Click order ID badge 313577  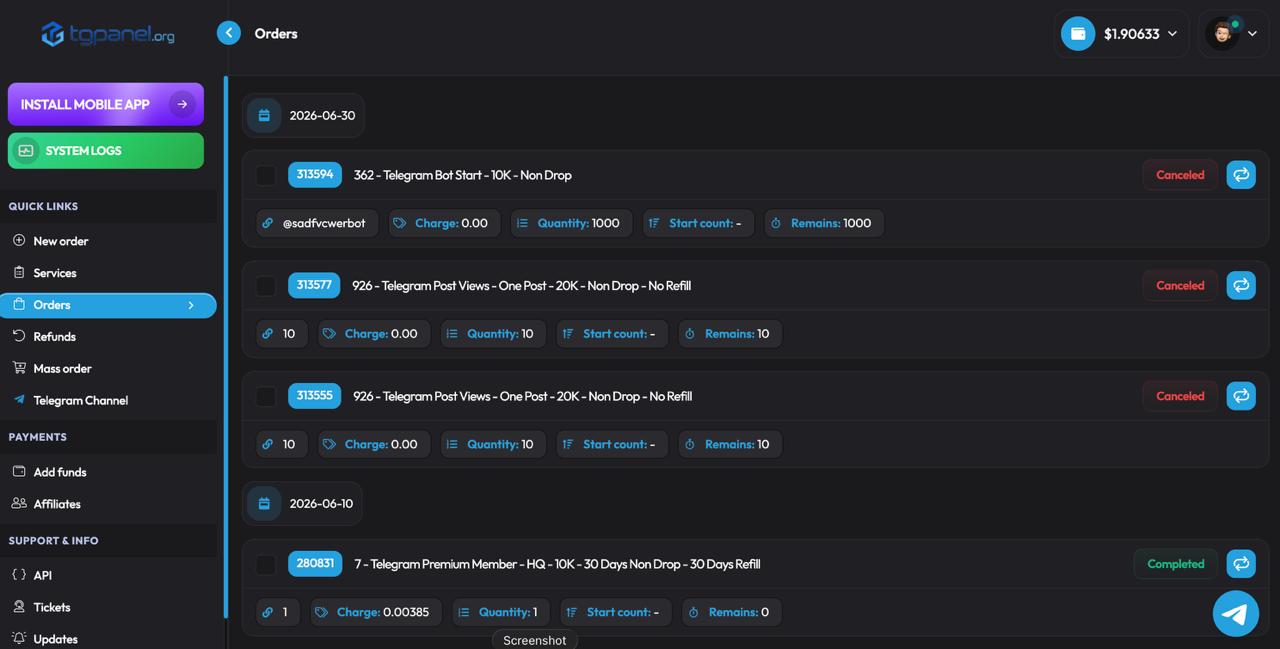click(x=314, y=285)
